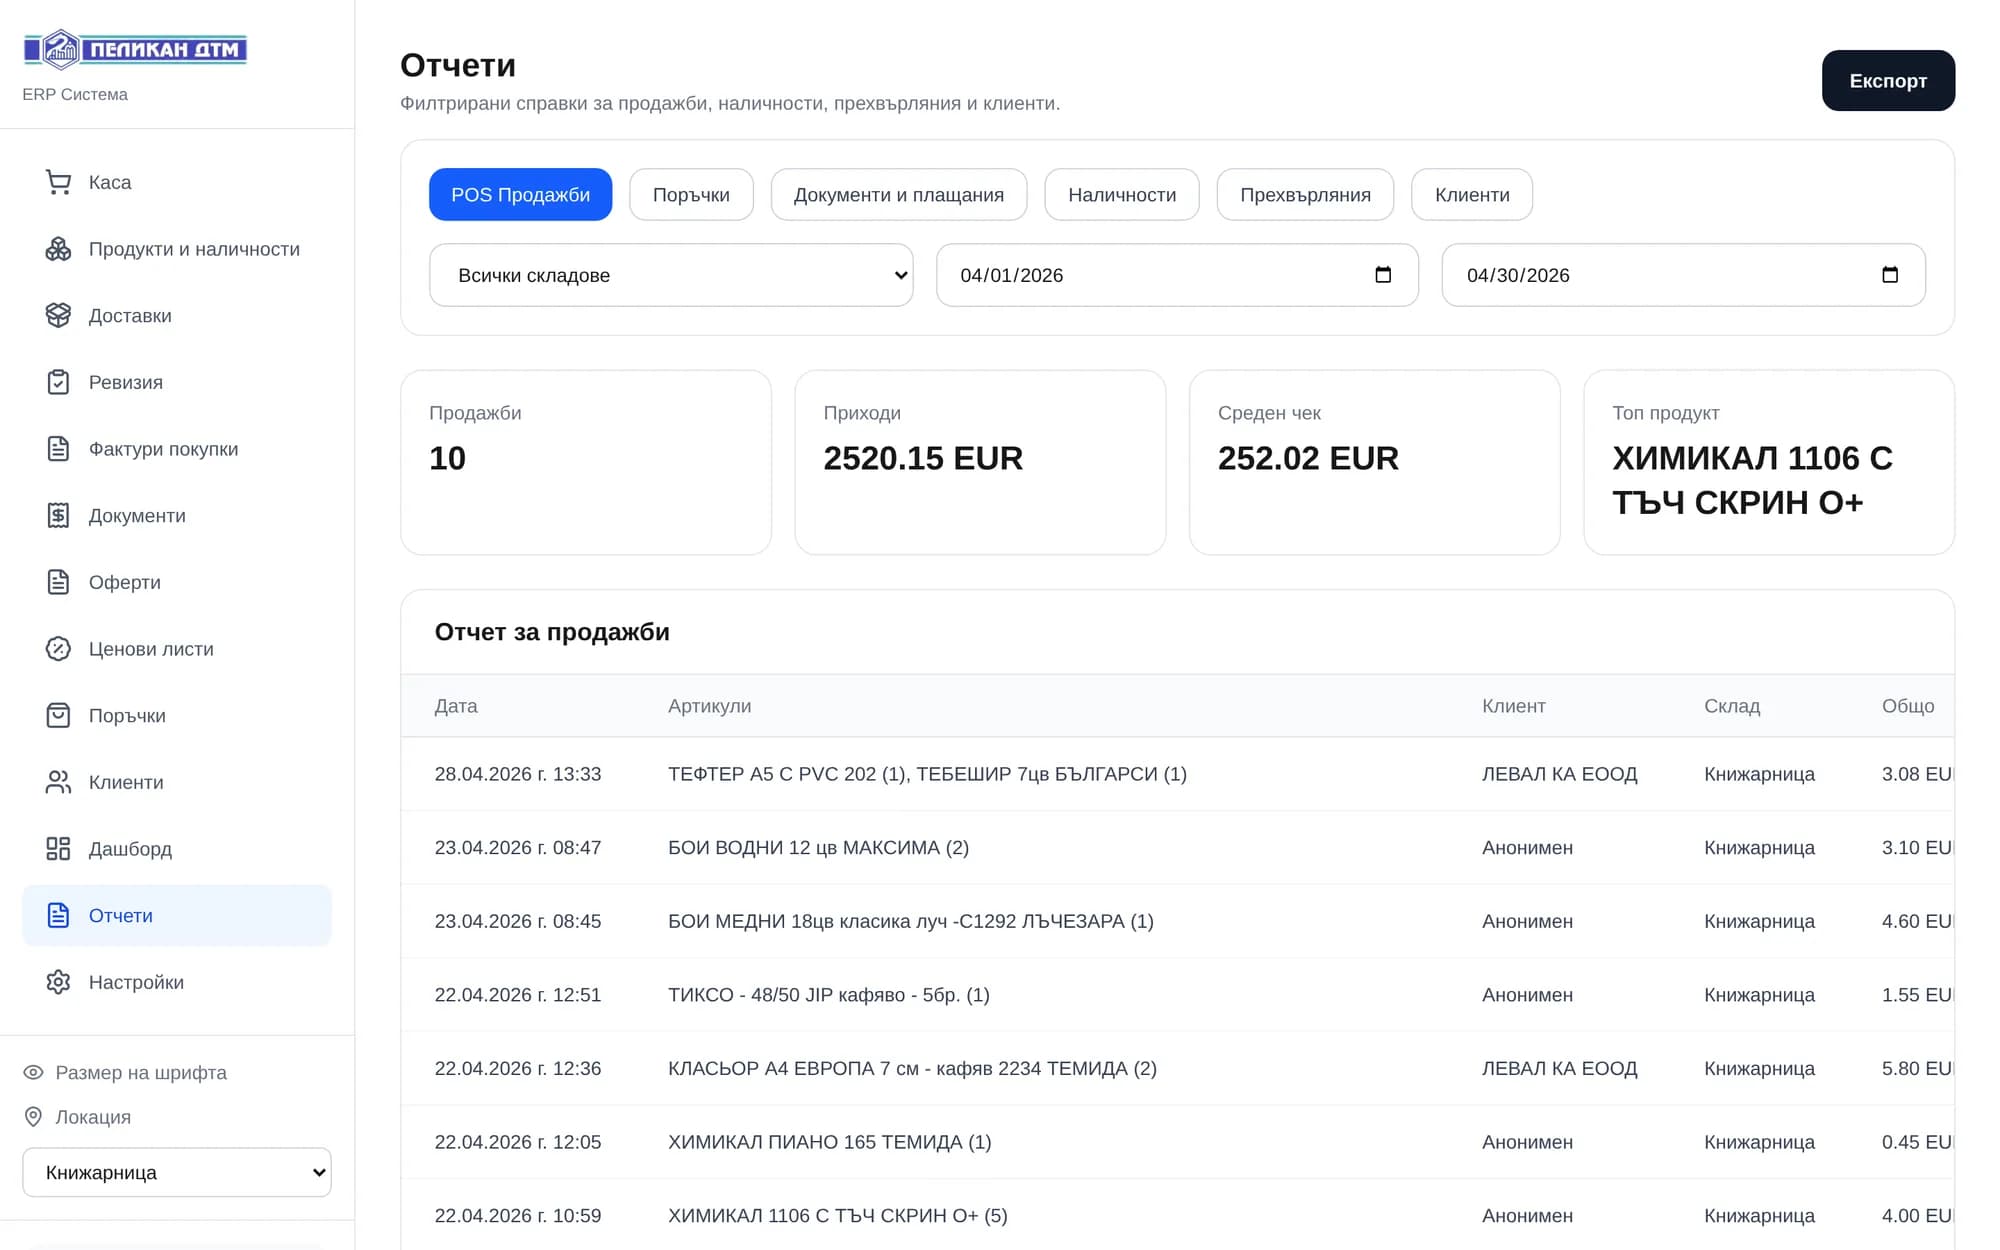Click the Продукти и наличности cubes icon
This screenshot has height=1250, width=2000.
(58, 249)
